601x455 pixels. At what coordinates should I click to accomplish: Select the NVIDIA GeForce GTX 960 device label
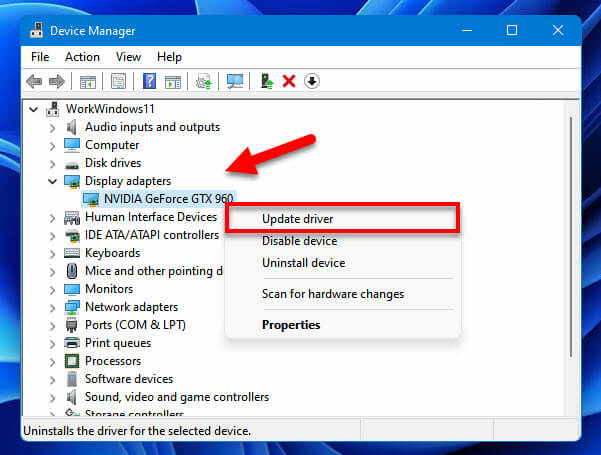pyautogui.click(x=169, y=199)
